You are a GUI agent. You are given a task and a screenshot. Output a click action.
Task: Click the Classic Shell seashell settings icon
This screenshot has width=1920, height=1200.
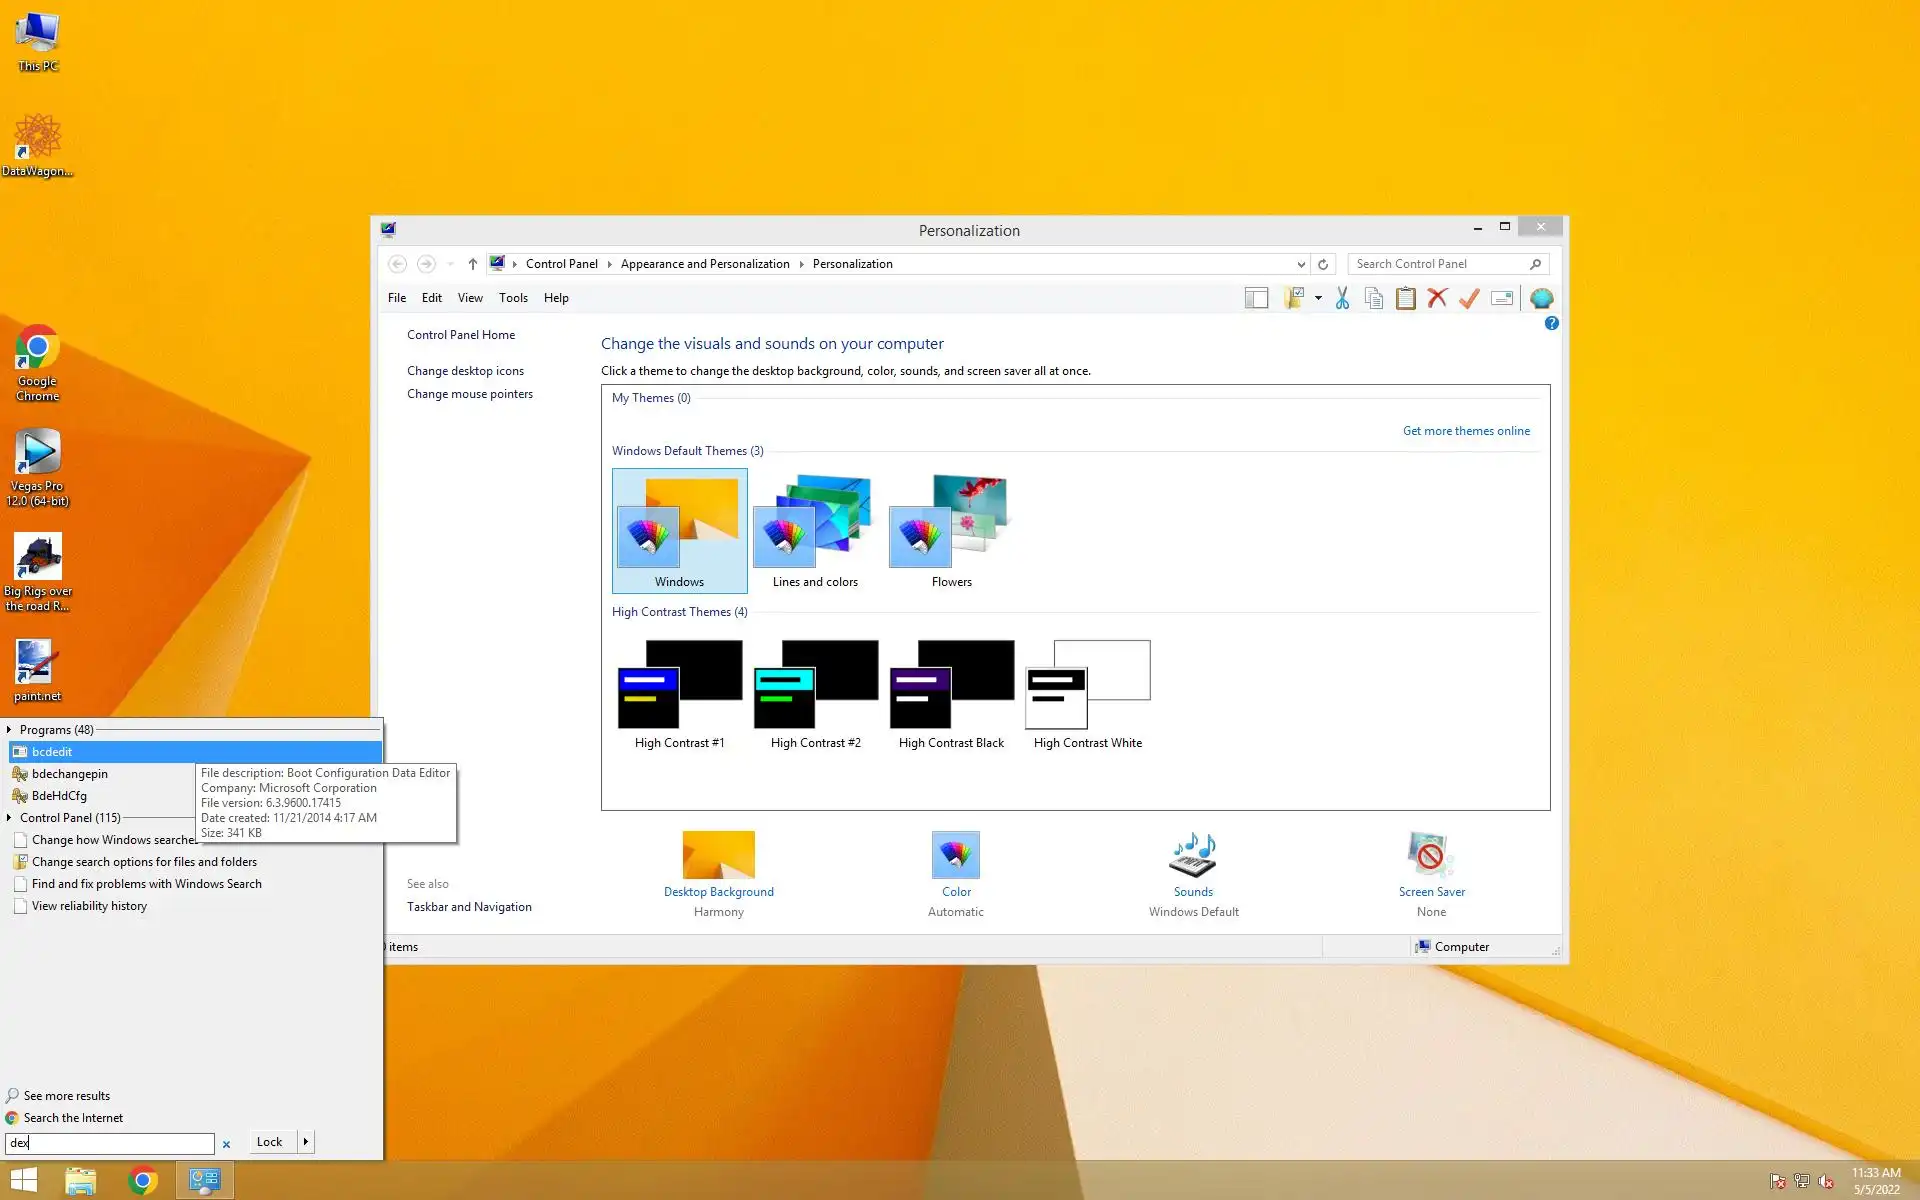1541,298
